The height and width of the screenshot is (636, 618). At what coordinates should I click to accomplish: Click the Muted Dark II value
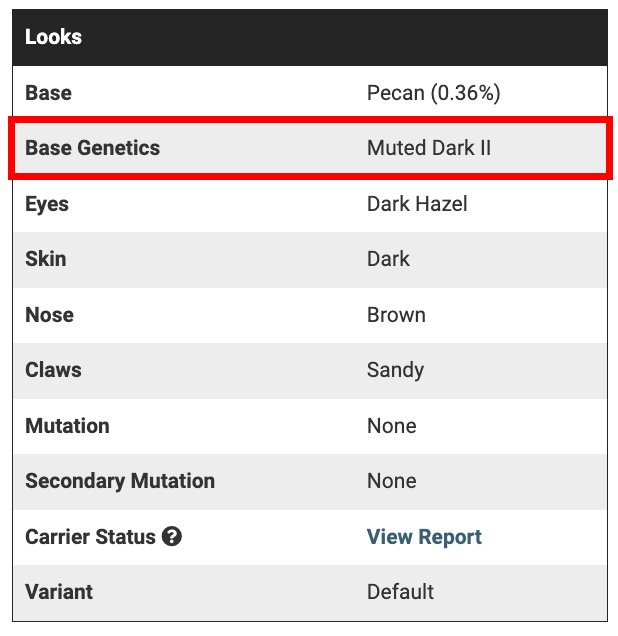coord(429,148)
